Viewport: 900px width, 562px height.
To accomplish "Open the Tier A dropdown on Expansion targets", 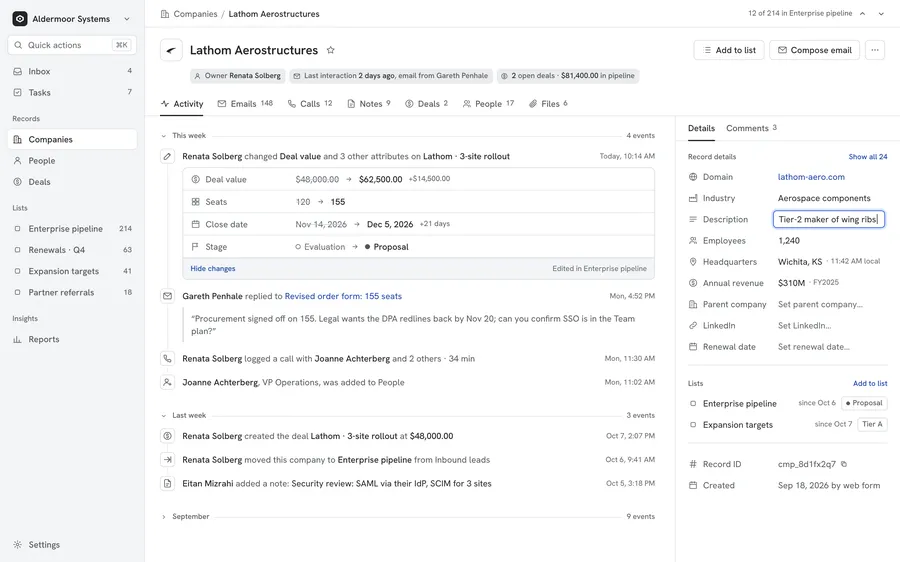I will [872, 424].
